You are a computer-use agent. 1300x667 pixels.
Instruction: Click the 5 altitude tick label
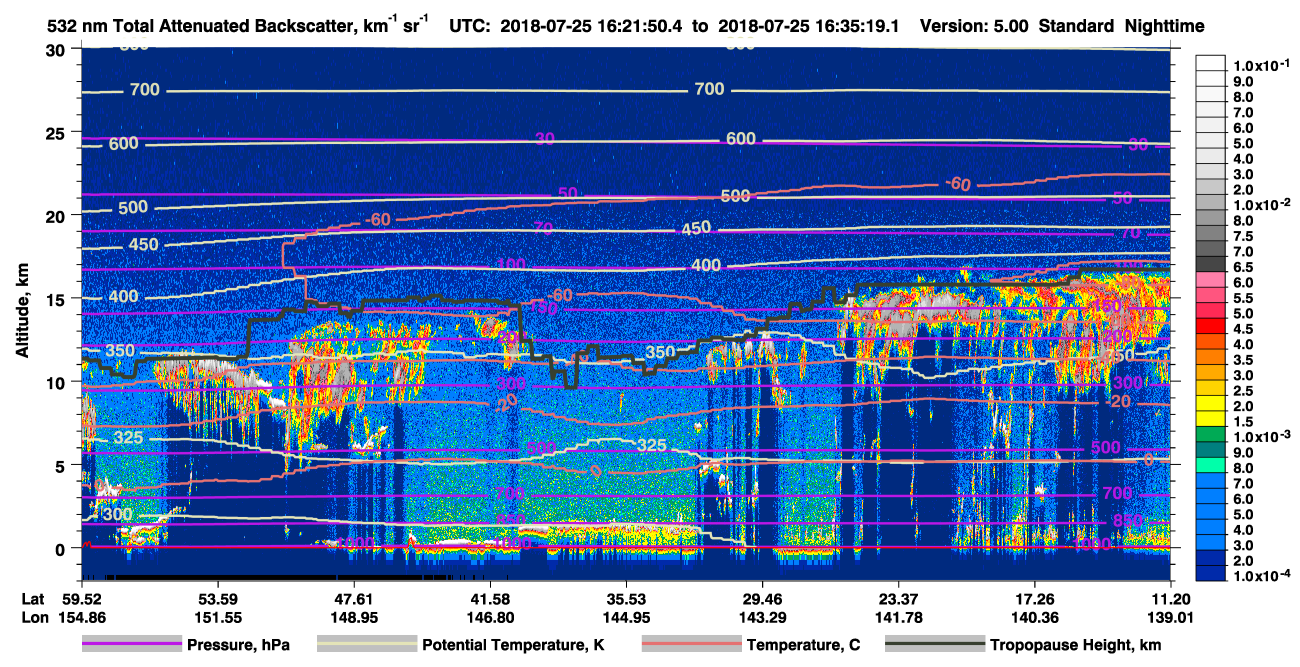click(62, 465)
